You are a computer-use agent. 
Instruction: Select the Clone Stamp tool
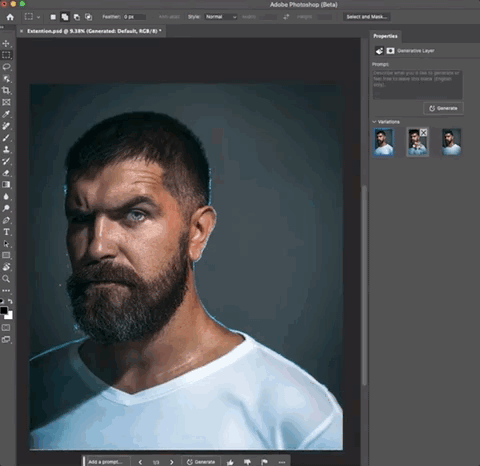[6, 149]
